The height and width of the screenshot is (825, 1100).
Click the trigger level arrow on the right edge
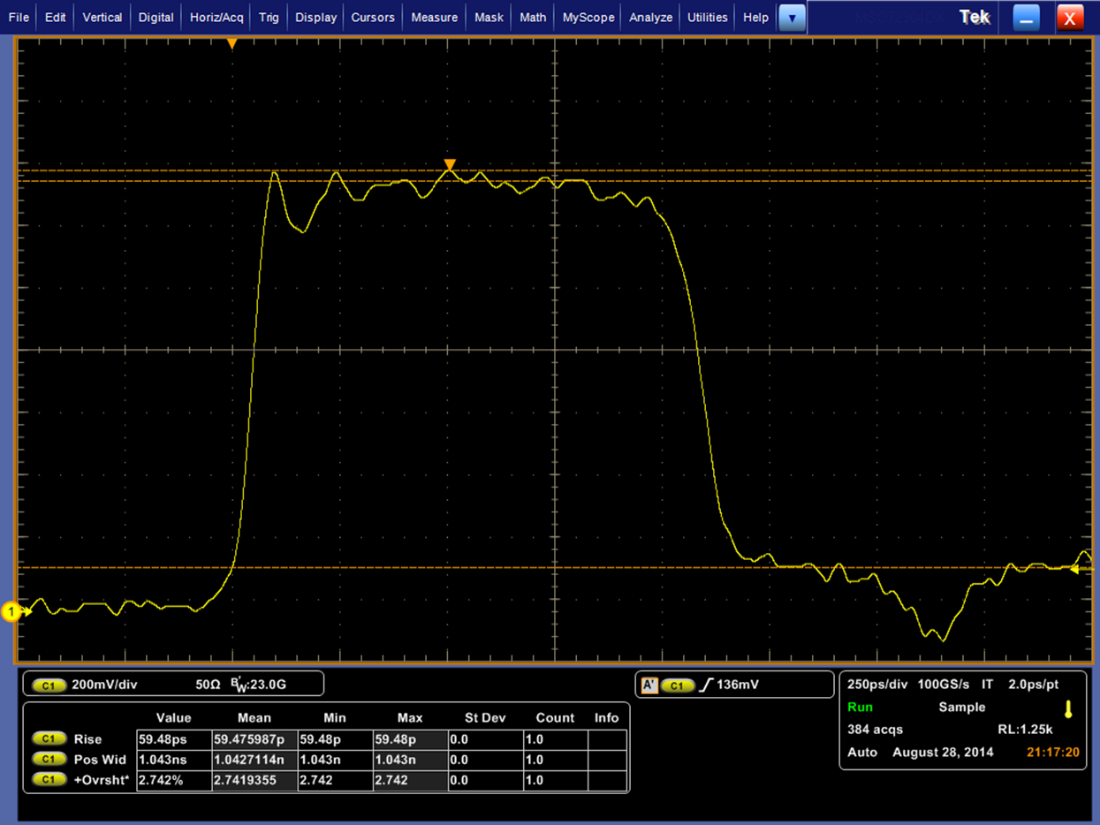(x=1074, y=569)
